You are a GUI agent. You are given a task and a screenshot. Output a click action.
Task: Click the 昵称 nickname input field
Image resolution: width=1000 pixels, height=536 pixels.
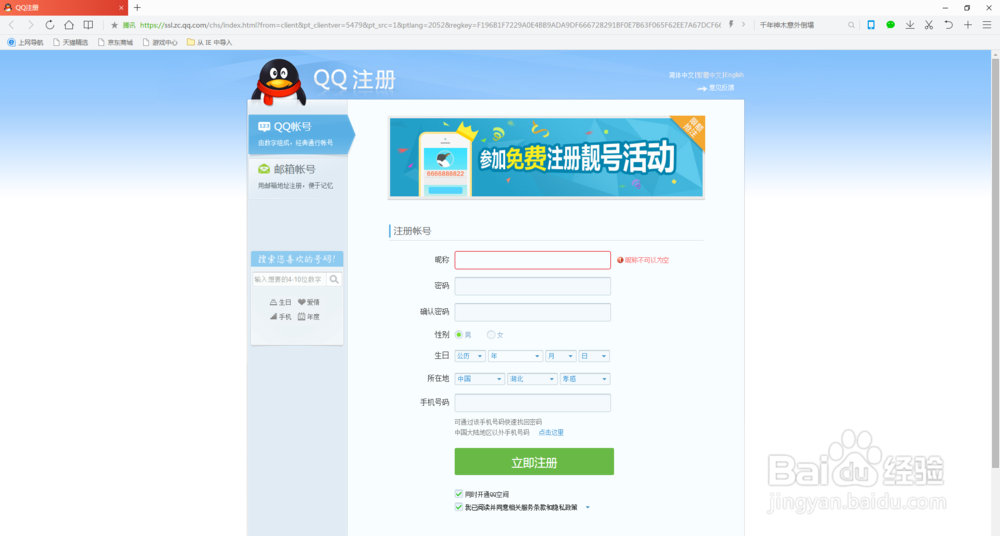[x=533, y=260]
